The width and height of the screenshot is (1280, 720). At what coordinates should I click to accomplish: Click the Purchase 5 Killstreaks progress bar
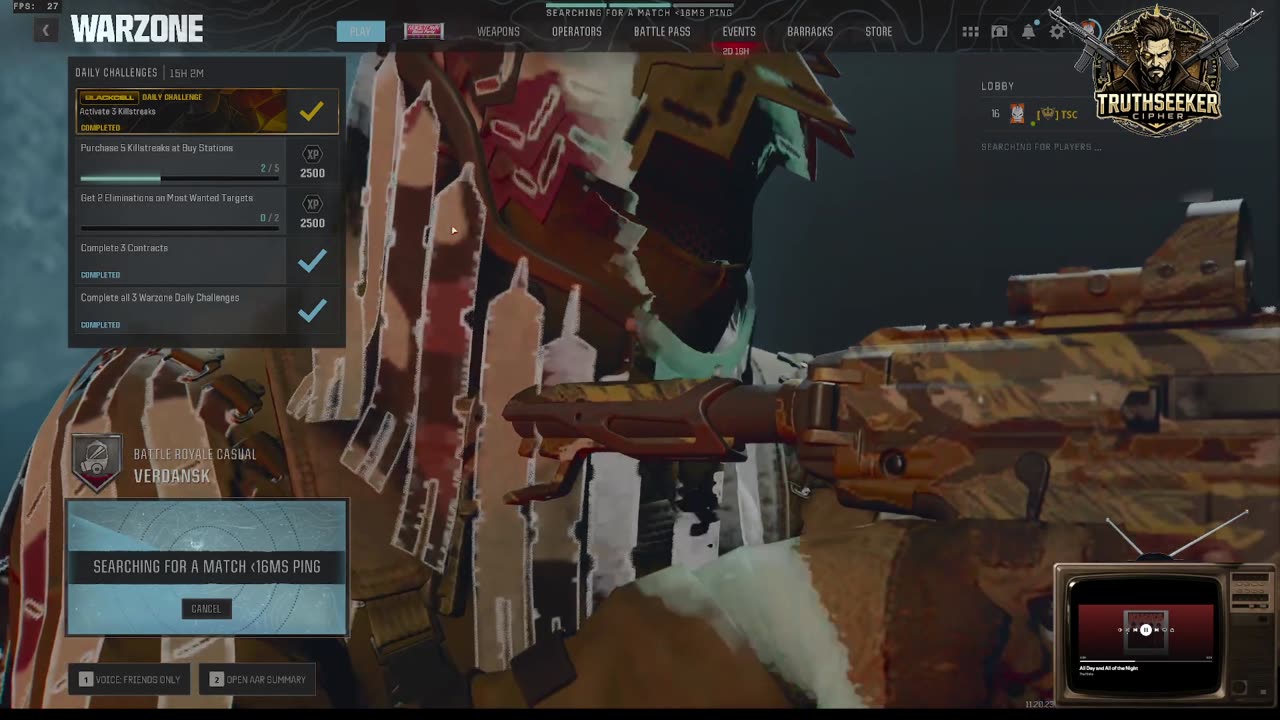pos(180,179)
